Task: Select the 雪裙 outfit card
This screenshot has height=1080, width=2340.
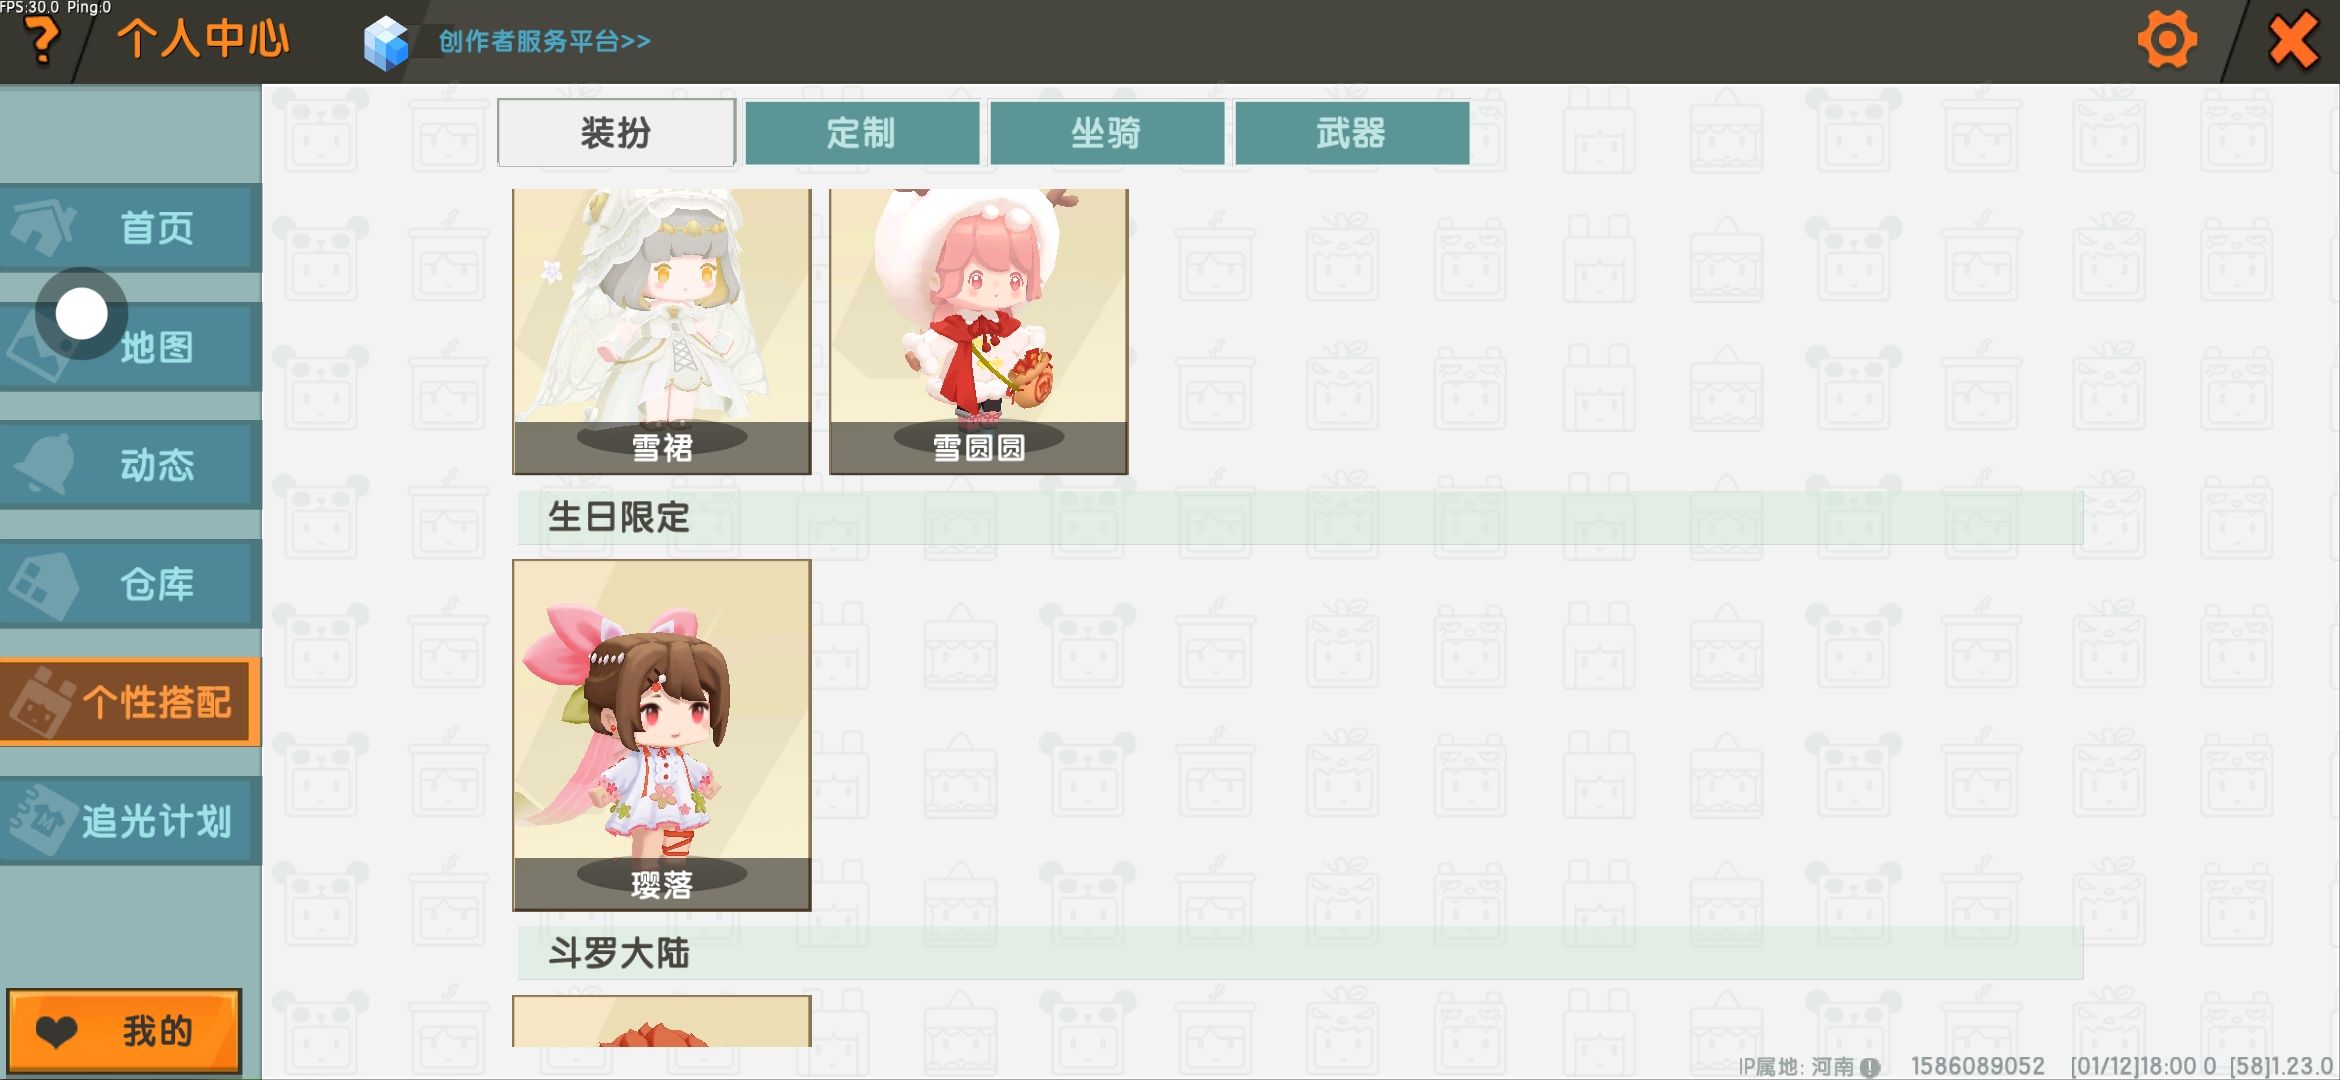Action: point(661,331)
